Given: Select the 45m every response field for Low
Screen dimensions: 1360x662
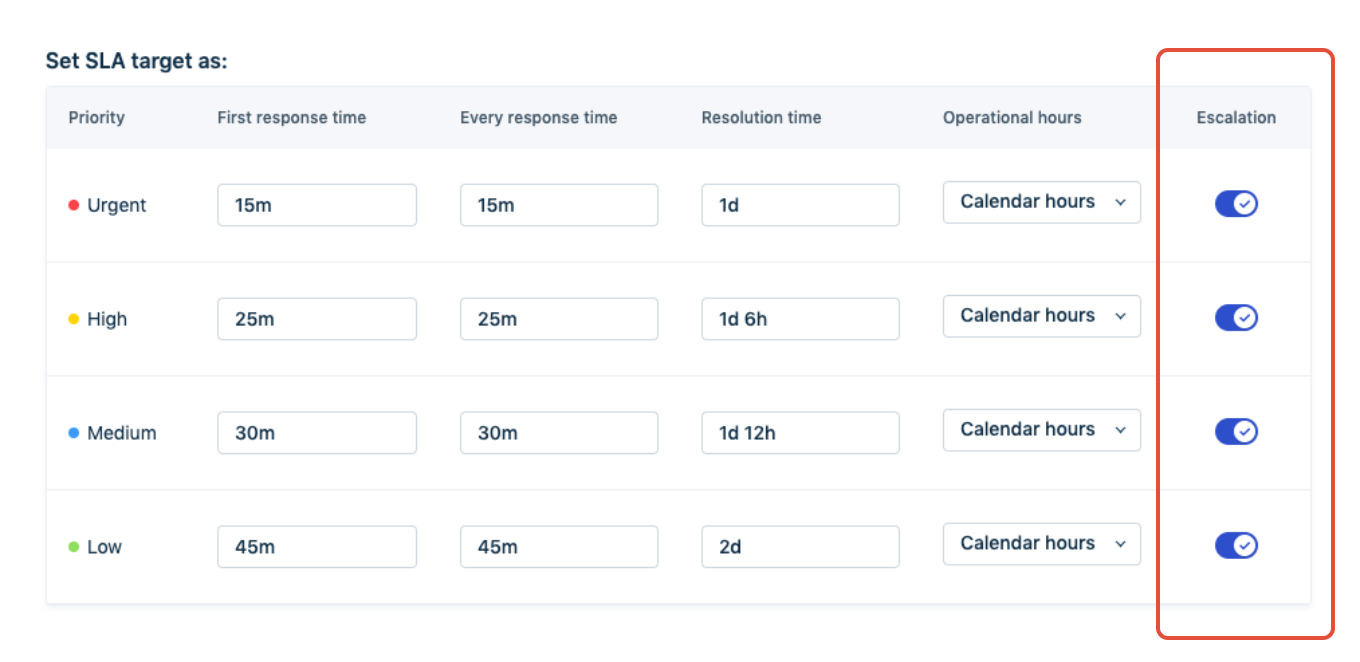Looking at the screenshot, I should [x=559, y=546].
